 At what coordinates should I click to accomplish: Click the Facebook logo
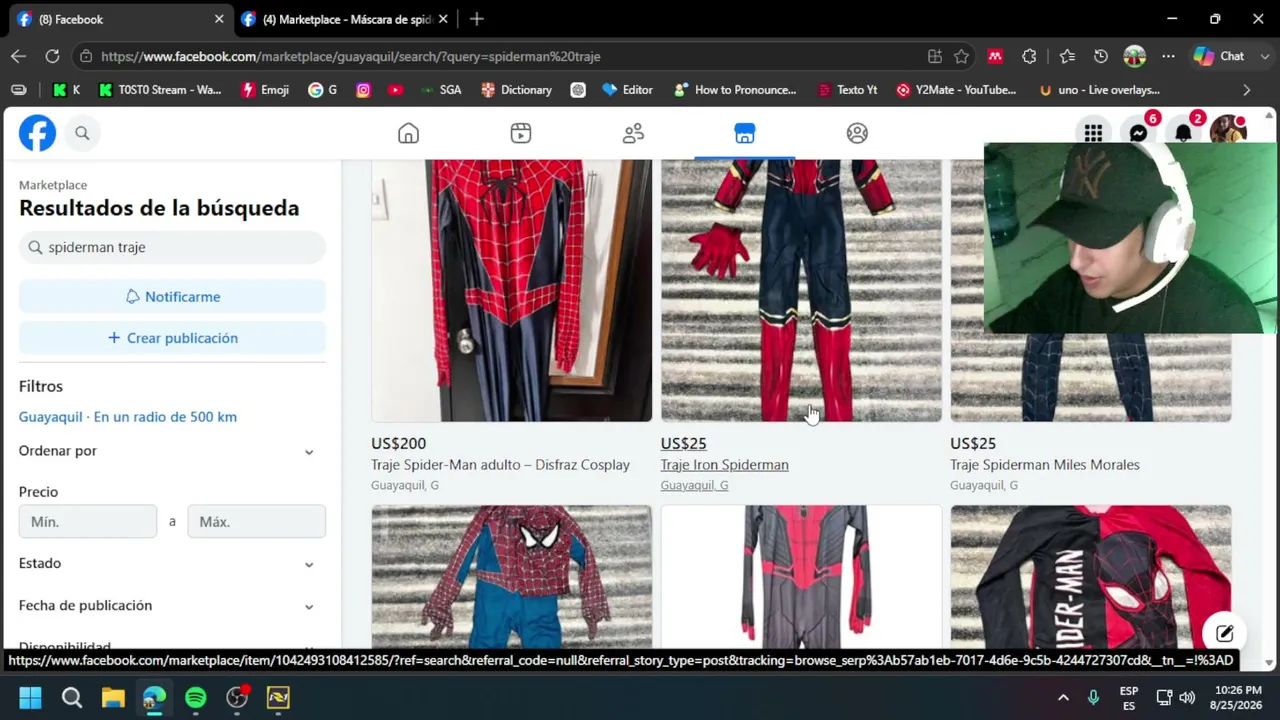click(37, 133)
